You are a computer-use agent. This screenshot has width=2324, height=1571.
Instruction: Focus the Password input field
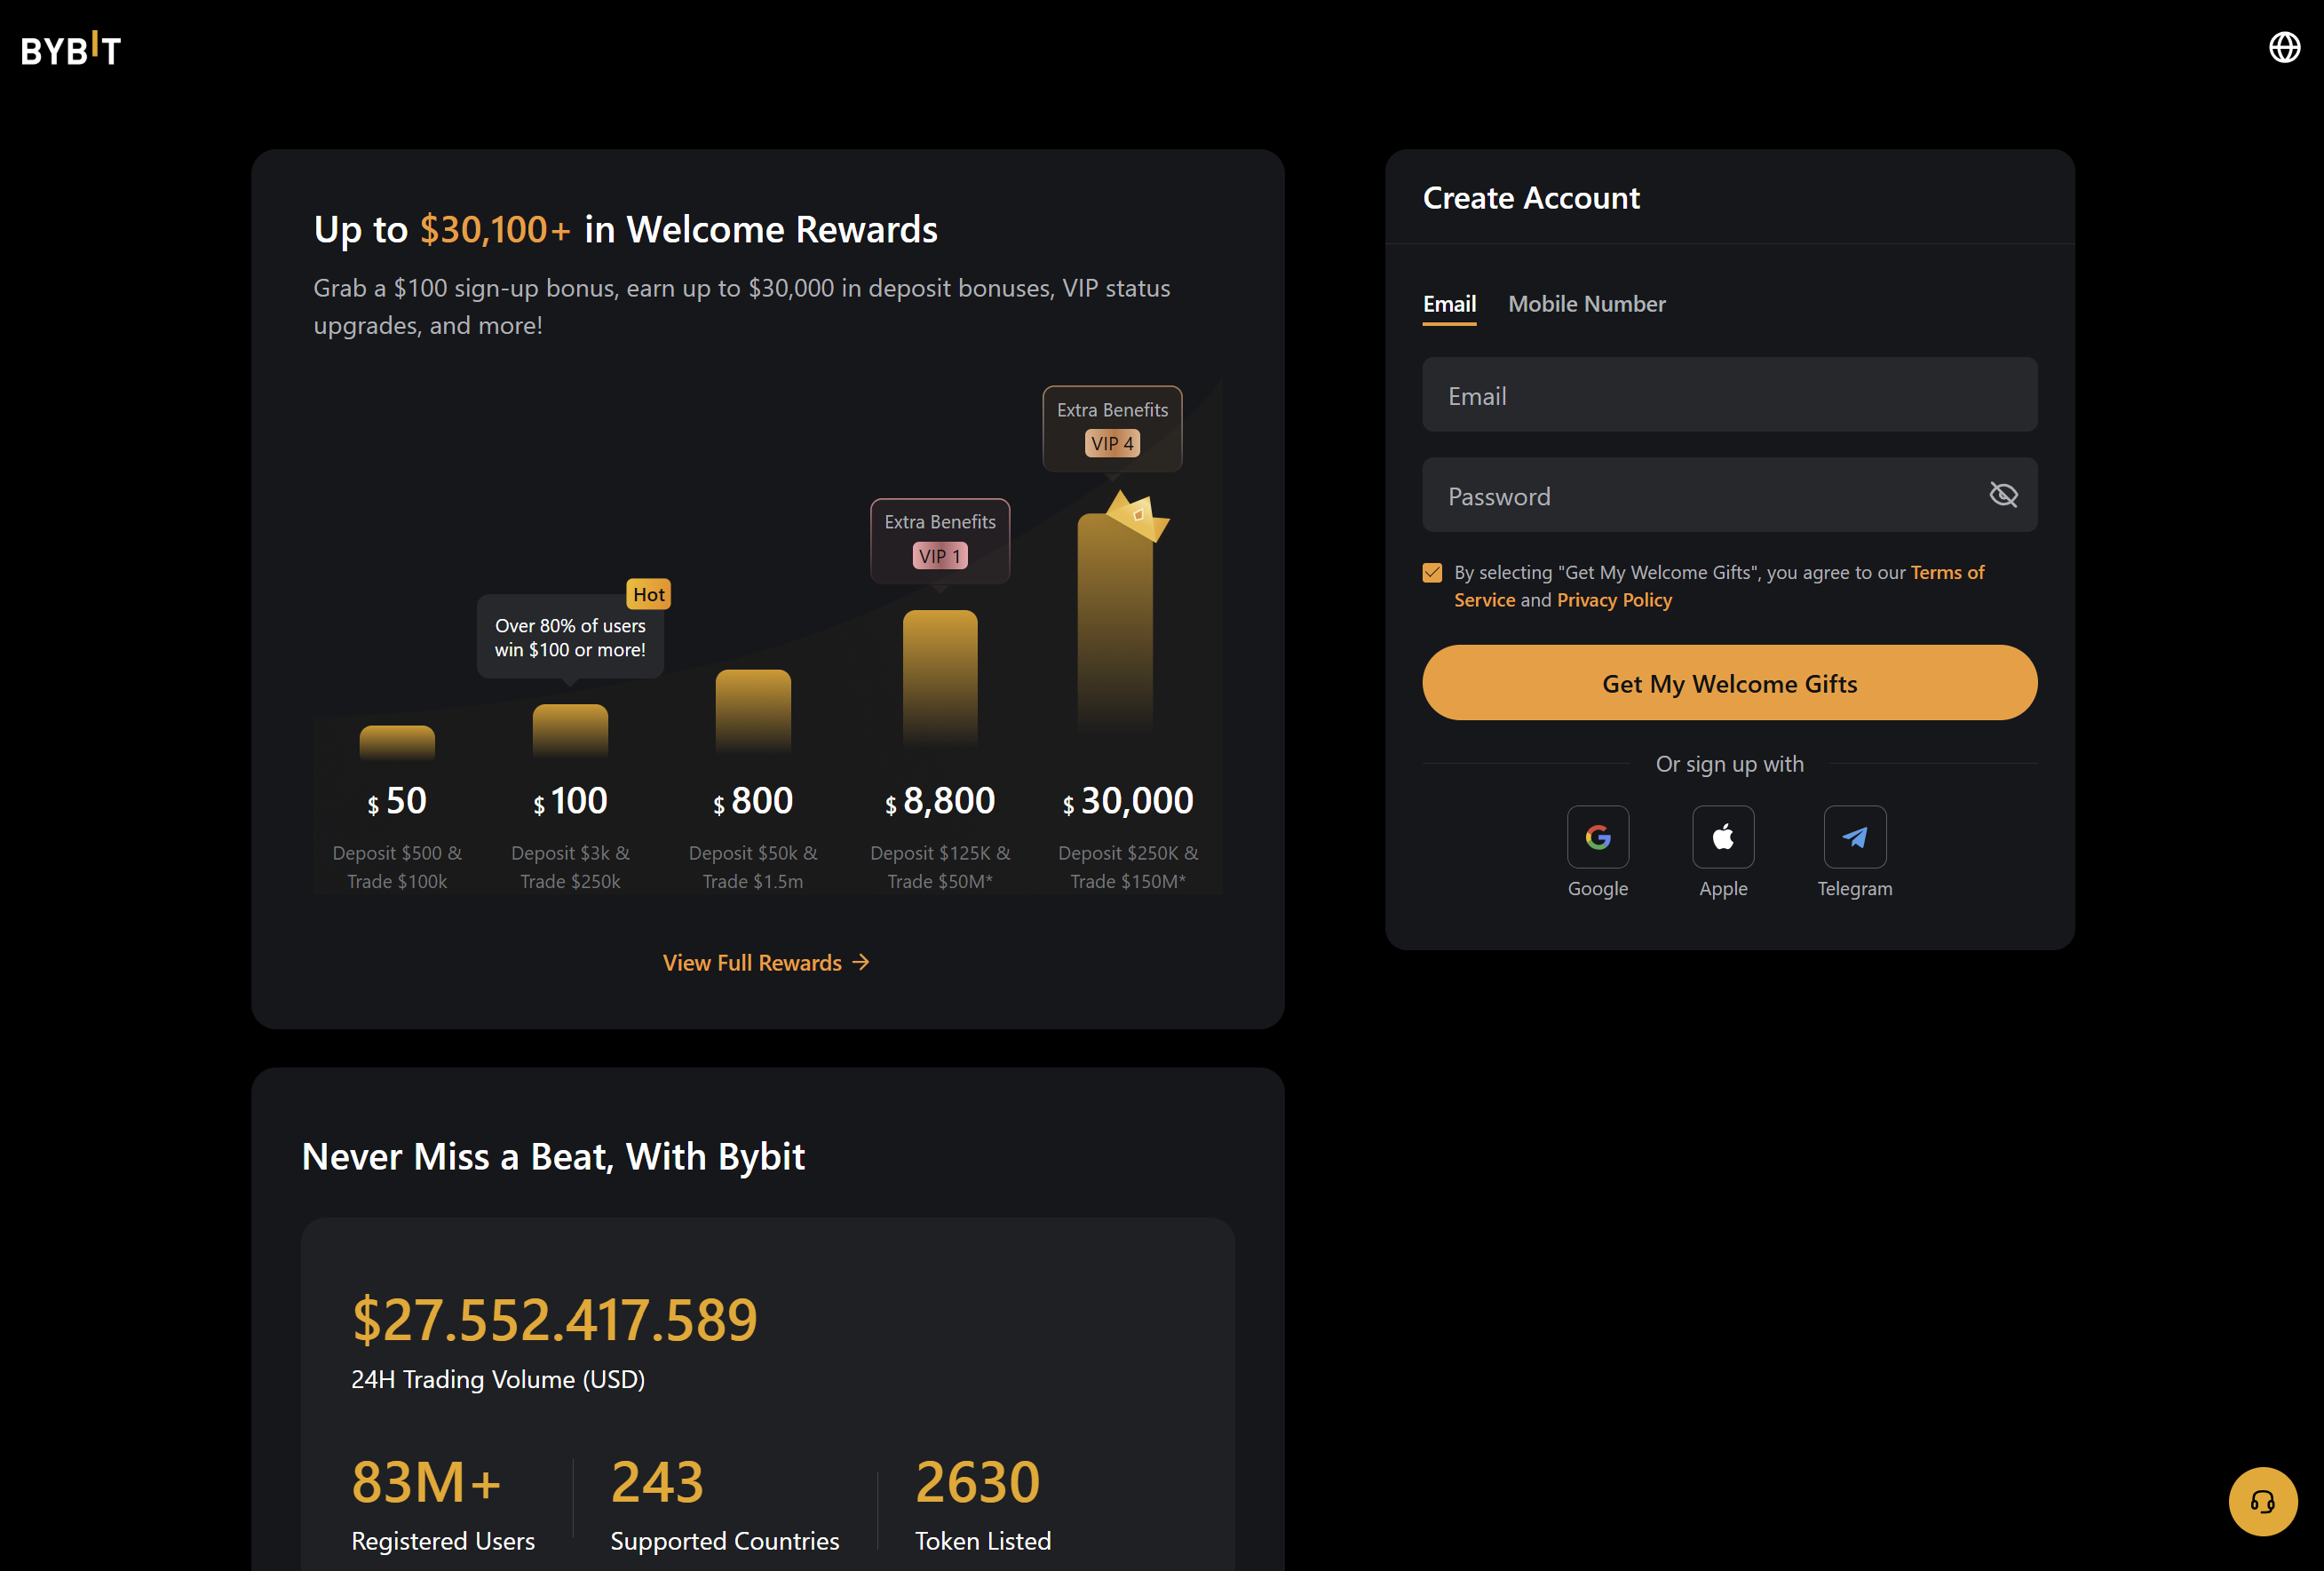click(x=1700, y=496)
